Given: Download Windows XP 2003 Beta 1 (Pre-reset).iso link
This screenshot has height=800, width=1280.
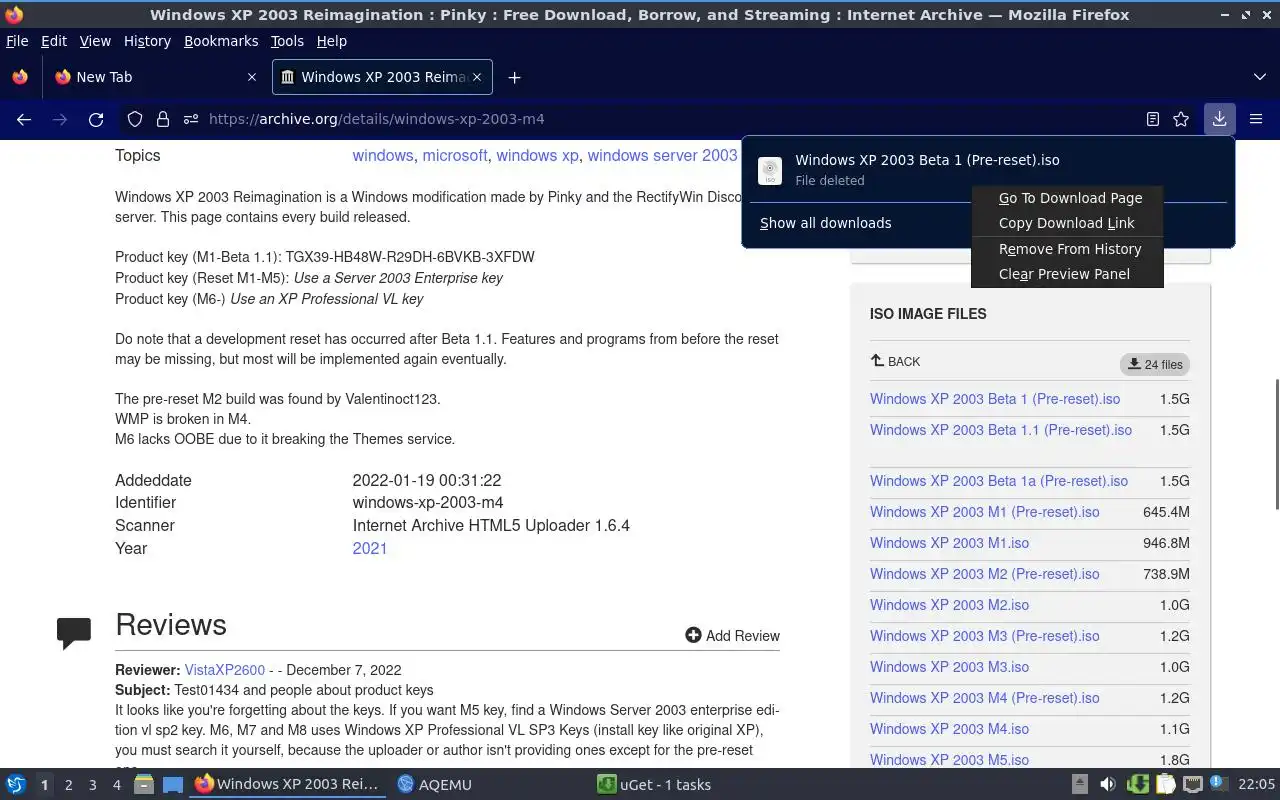Looking at the screenshot, I should coord(995,399).
